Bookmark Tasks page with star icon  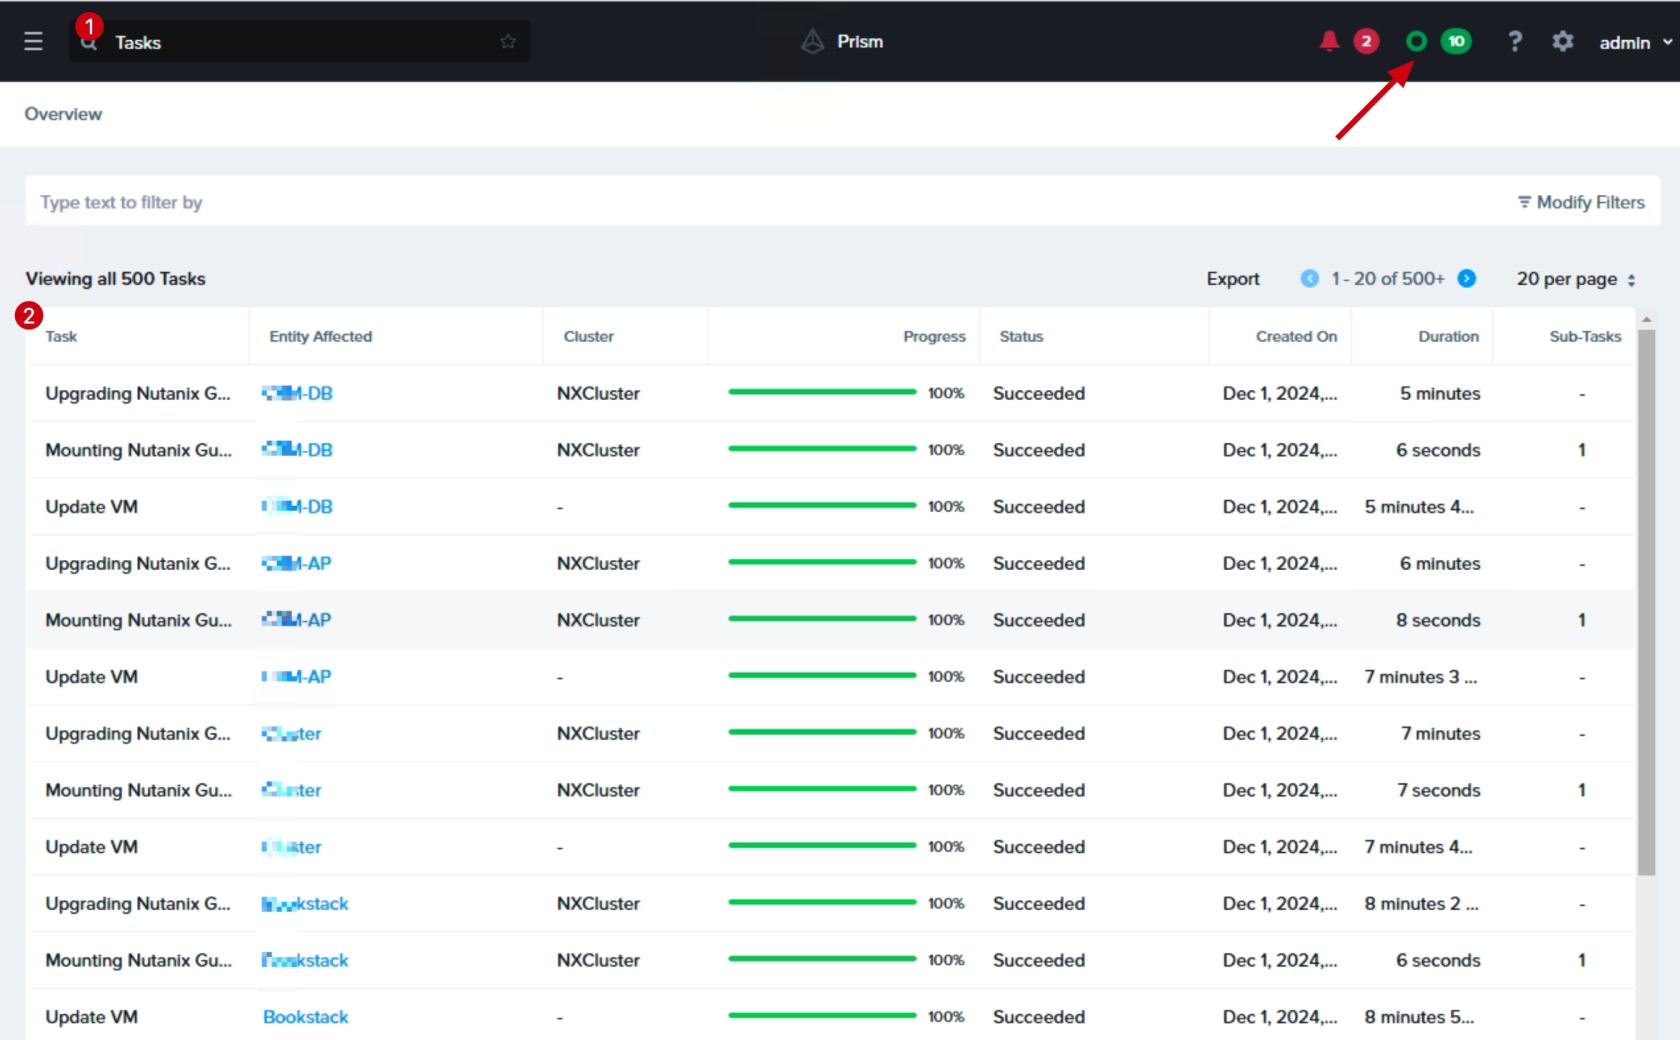(508, 42)
